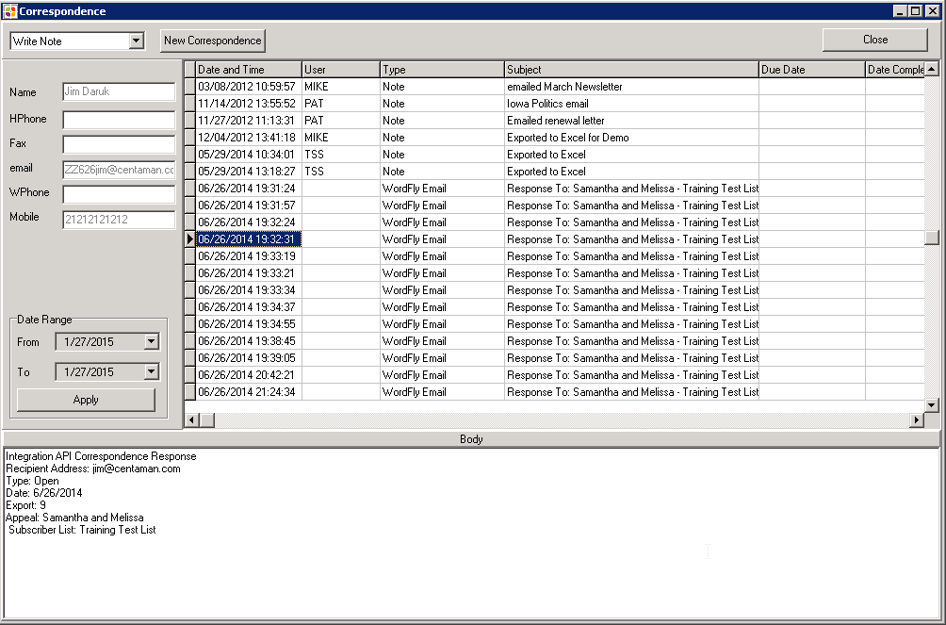Click the WPhone input field
This screenshot has height=625, width=946.
point(119,194)
